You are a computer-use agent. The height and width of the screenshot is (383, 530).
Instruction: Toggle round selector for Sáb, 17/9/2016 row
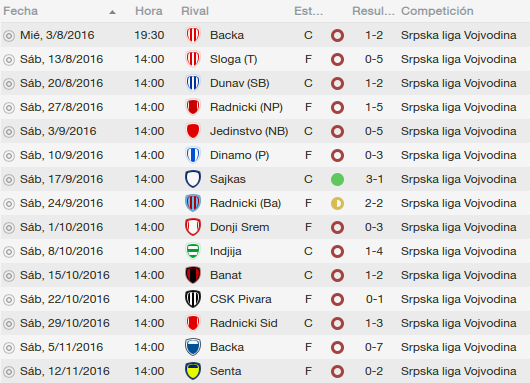click(x=9, y=179)
